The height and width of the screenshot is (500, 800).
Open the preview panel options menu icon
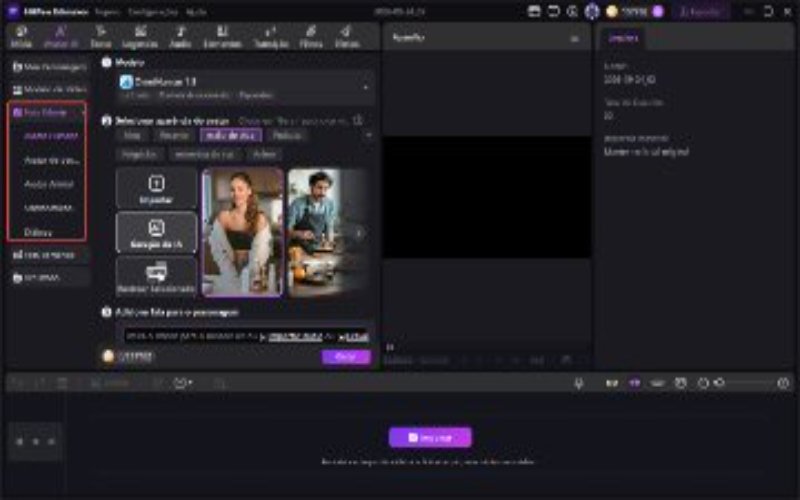click(x=574, y=38)
